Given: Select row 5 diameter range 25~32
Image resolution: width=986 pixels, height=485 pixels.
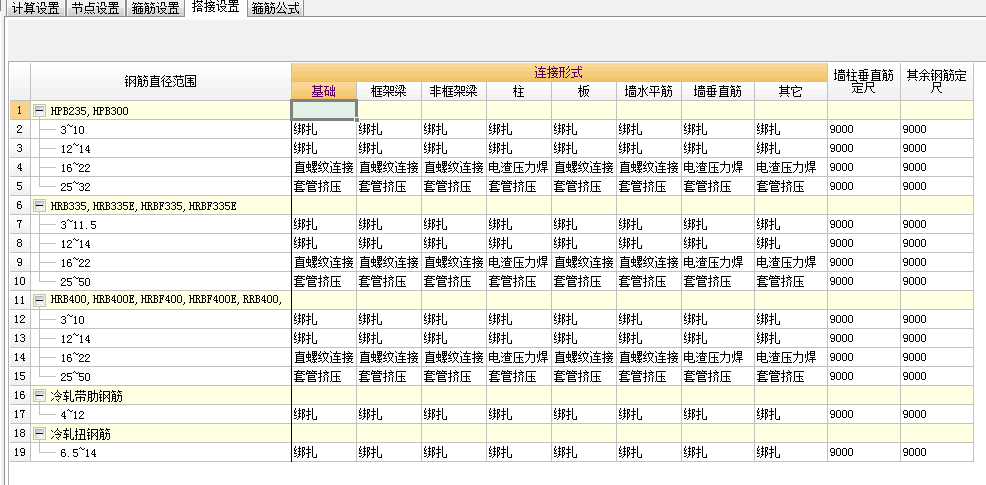Looking at the screenshot, I should 160,186.
